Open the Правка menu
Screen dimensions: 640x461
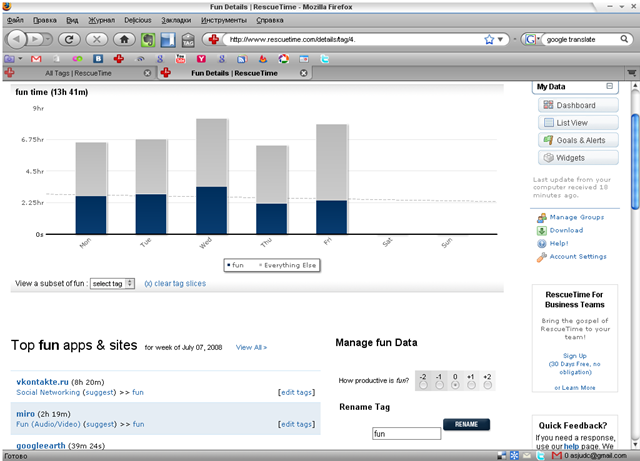coord(44,20)
